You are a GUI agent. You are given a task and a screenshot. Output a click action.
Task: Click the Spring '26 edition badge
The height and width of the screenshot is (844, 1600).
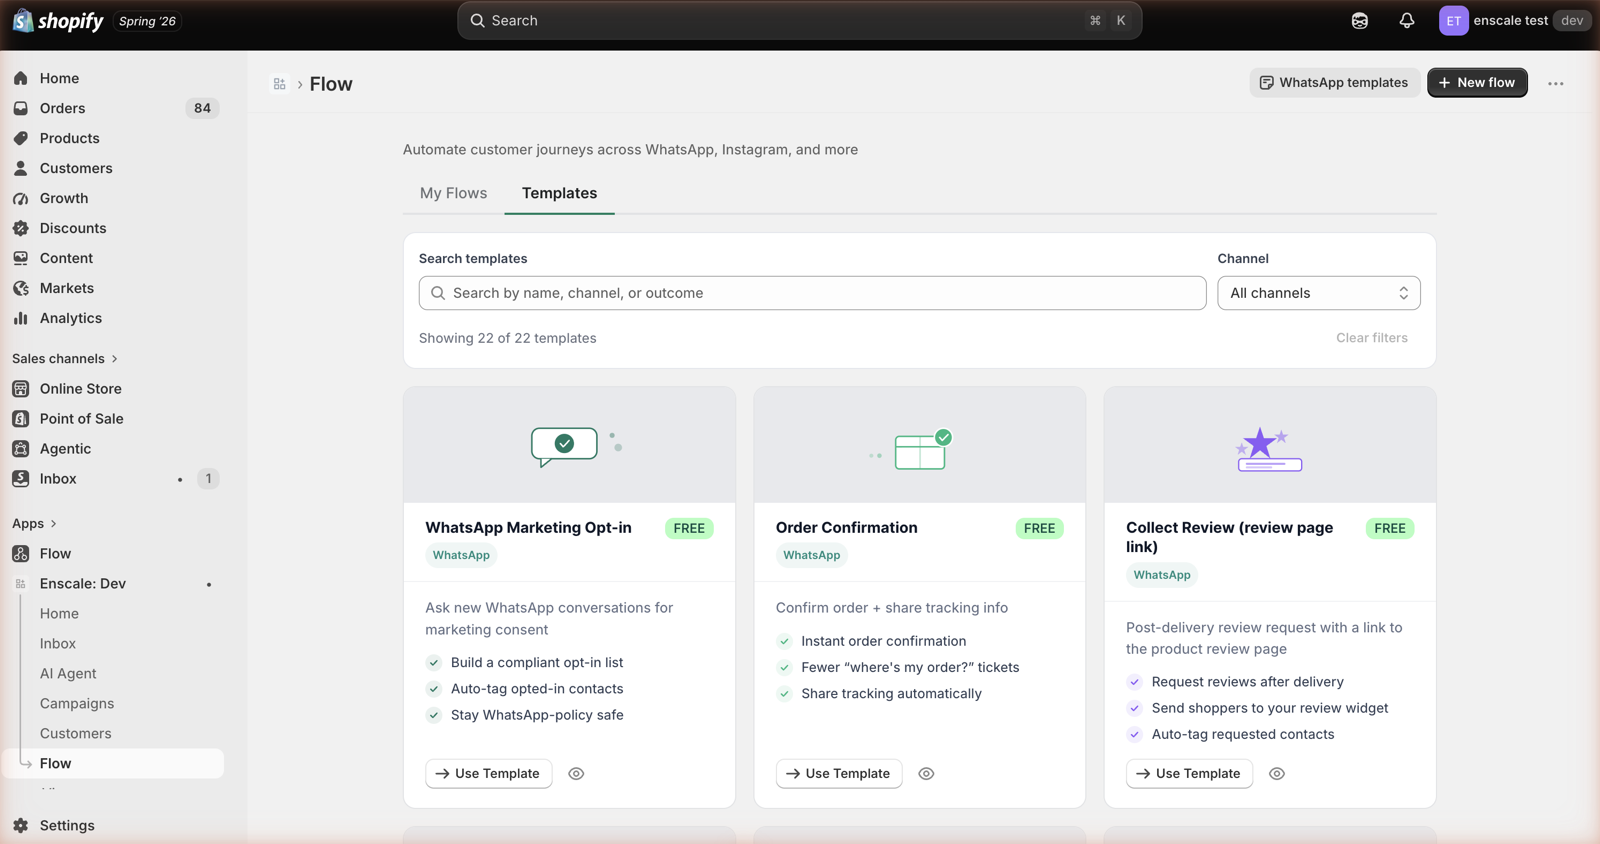148,21
